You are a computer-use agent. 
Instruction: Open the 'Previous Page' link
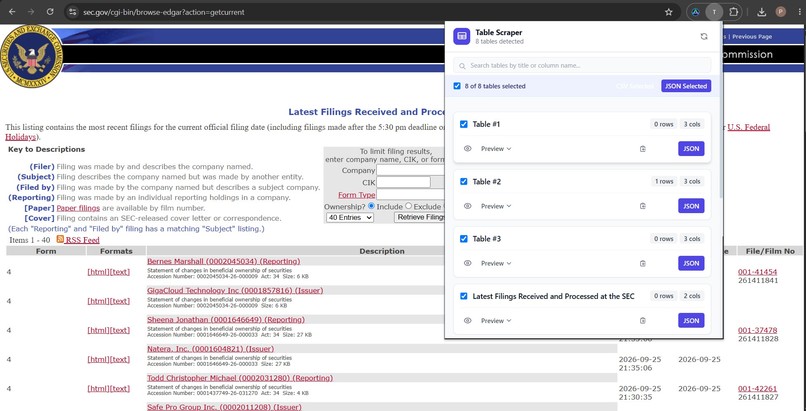click(752, 36)
